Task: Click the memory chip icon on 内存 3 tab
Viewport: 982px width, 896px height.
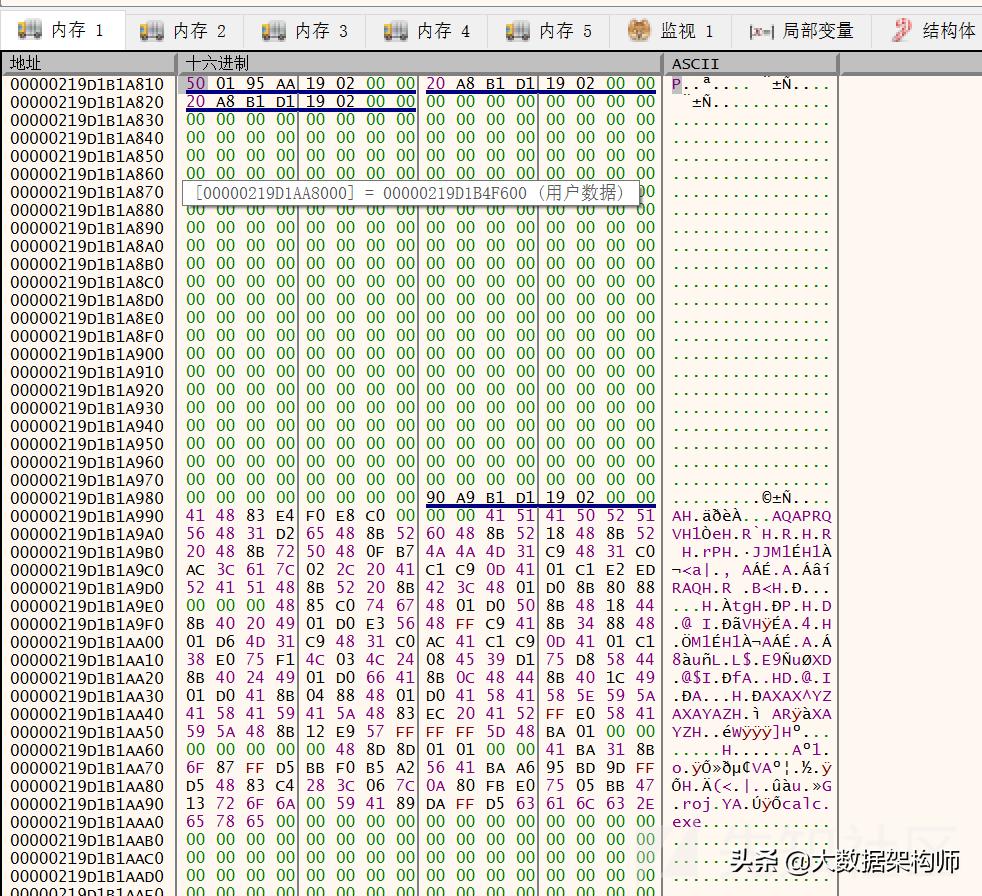Action: click(272, 30)
